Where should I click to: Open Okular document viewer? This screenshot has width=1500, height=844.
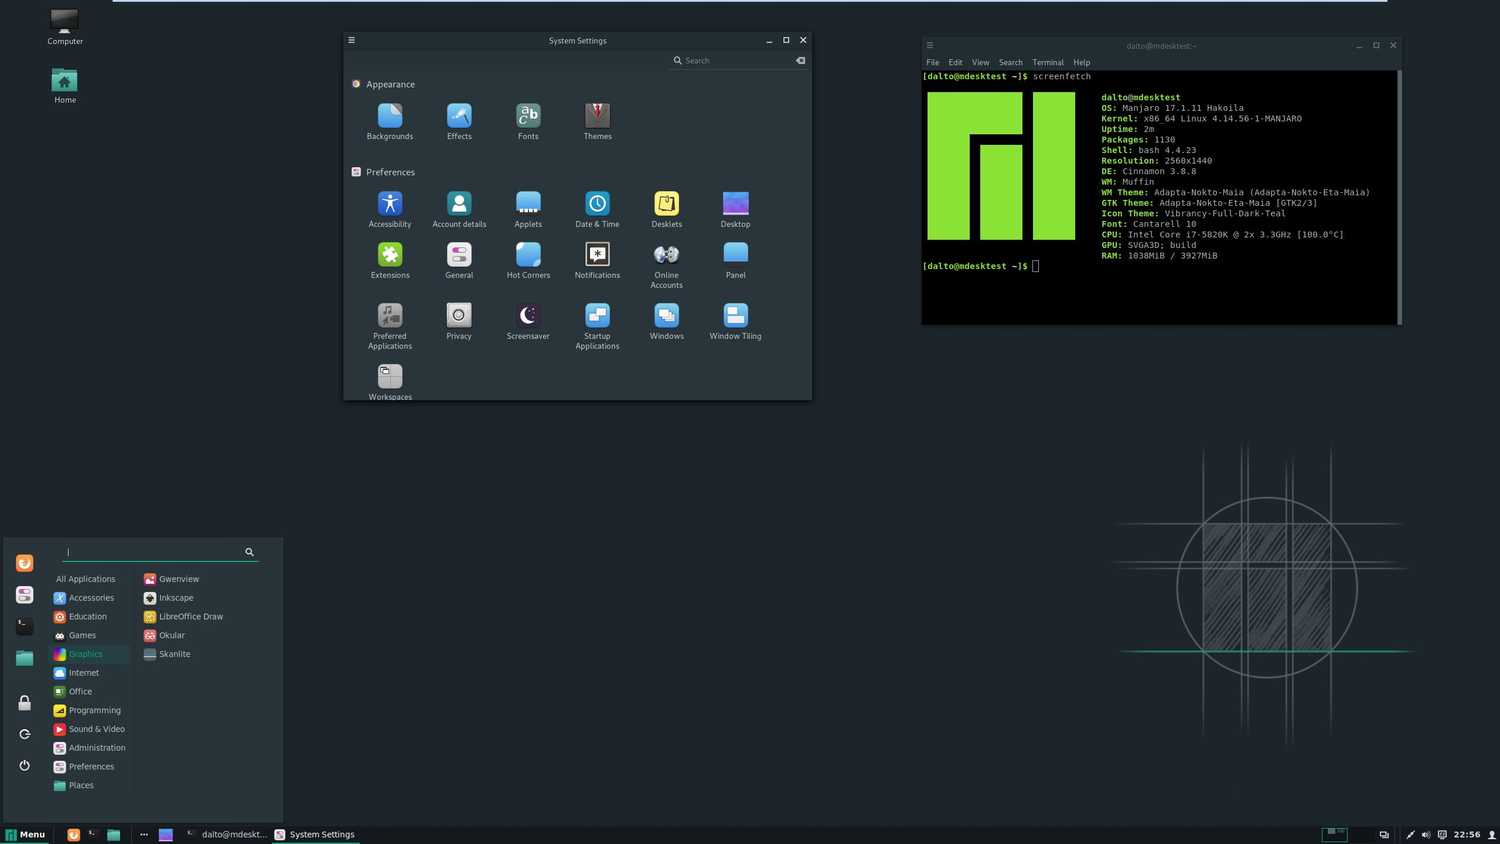click(x=171, y=635)
